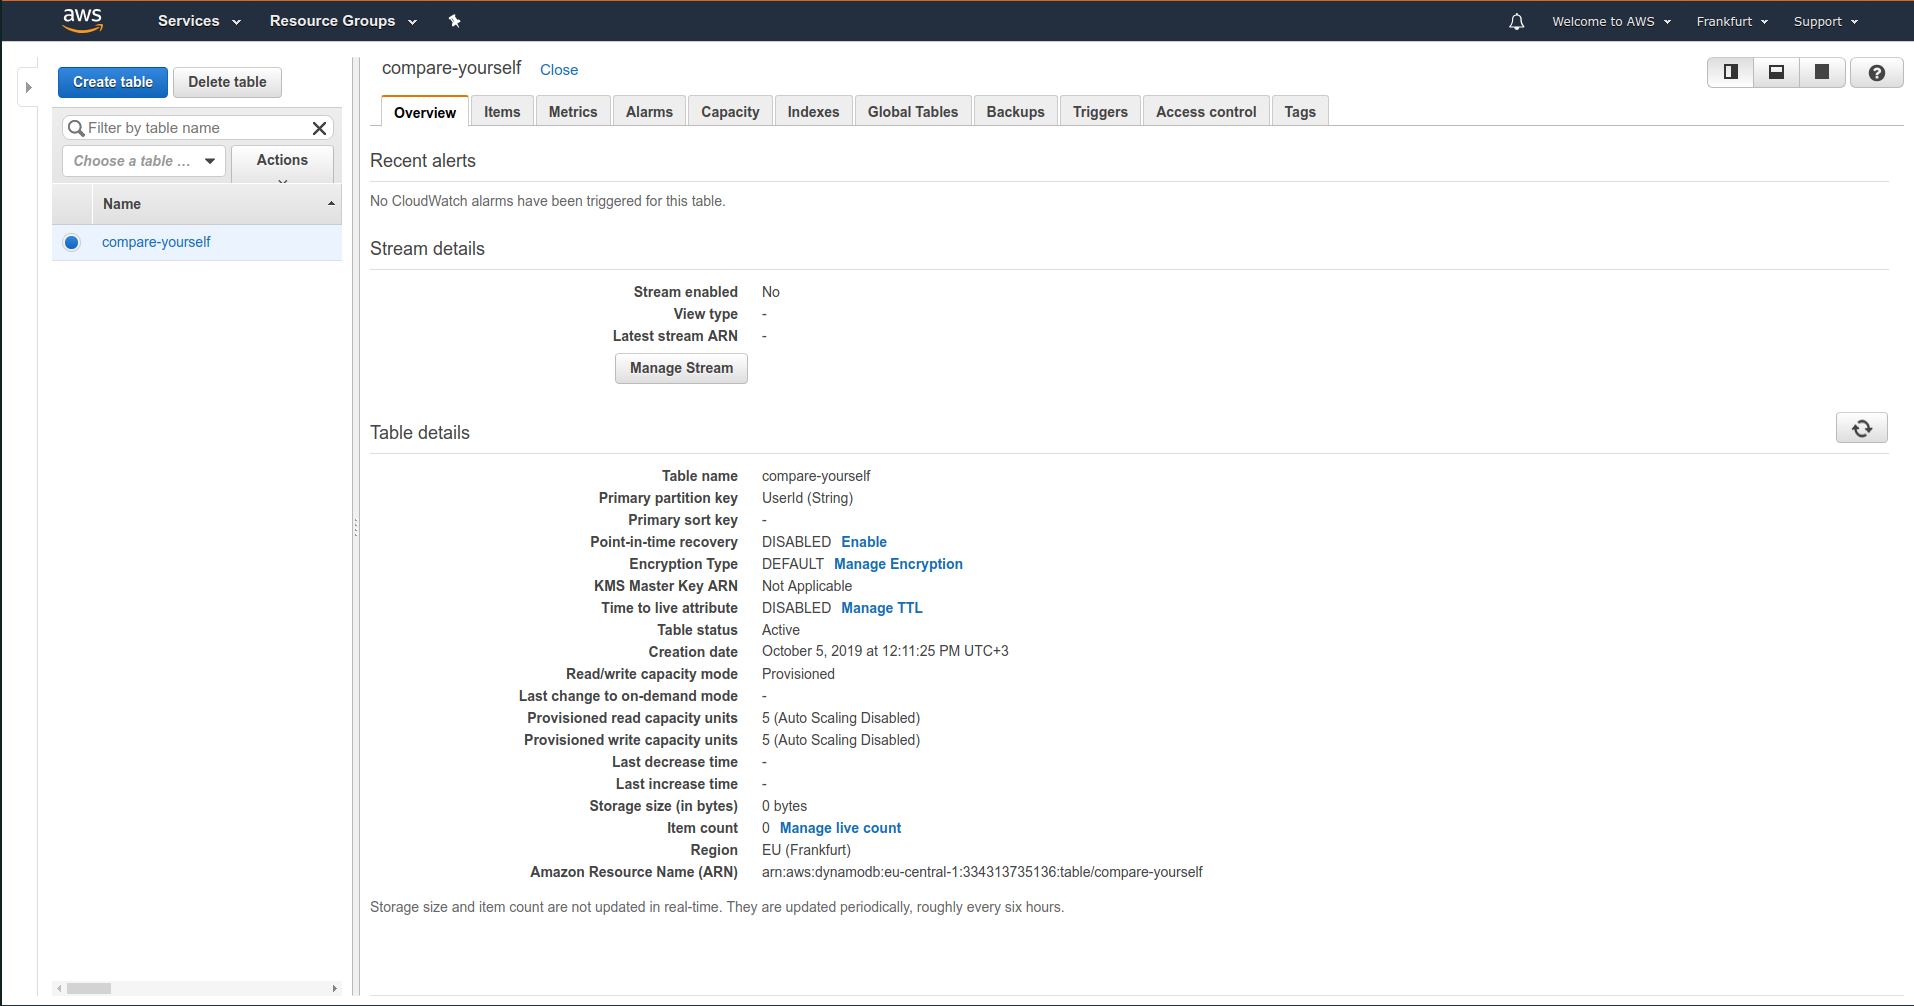Image resolution: width=1914 pixels, height=1006 pixels.
Task: Open the Services menu
Action: tap(199, 21)
